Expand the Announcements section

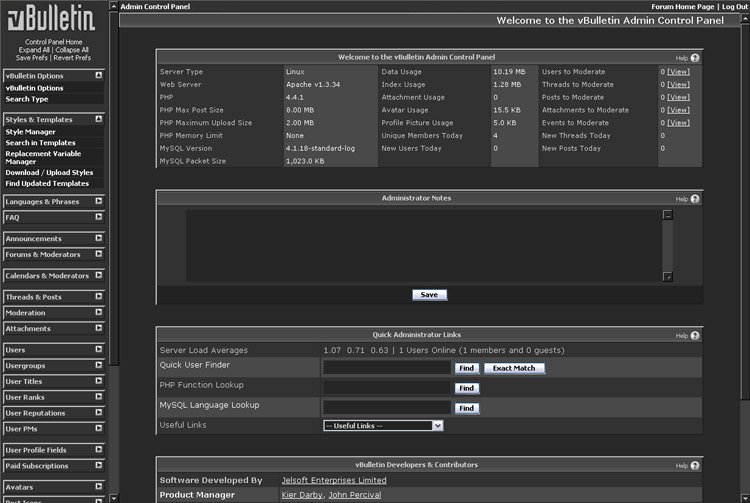[99, 238]
